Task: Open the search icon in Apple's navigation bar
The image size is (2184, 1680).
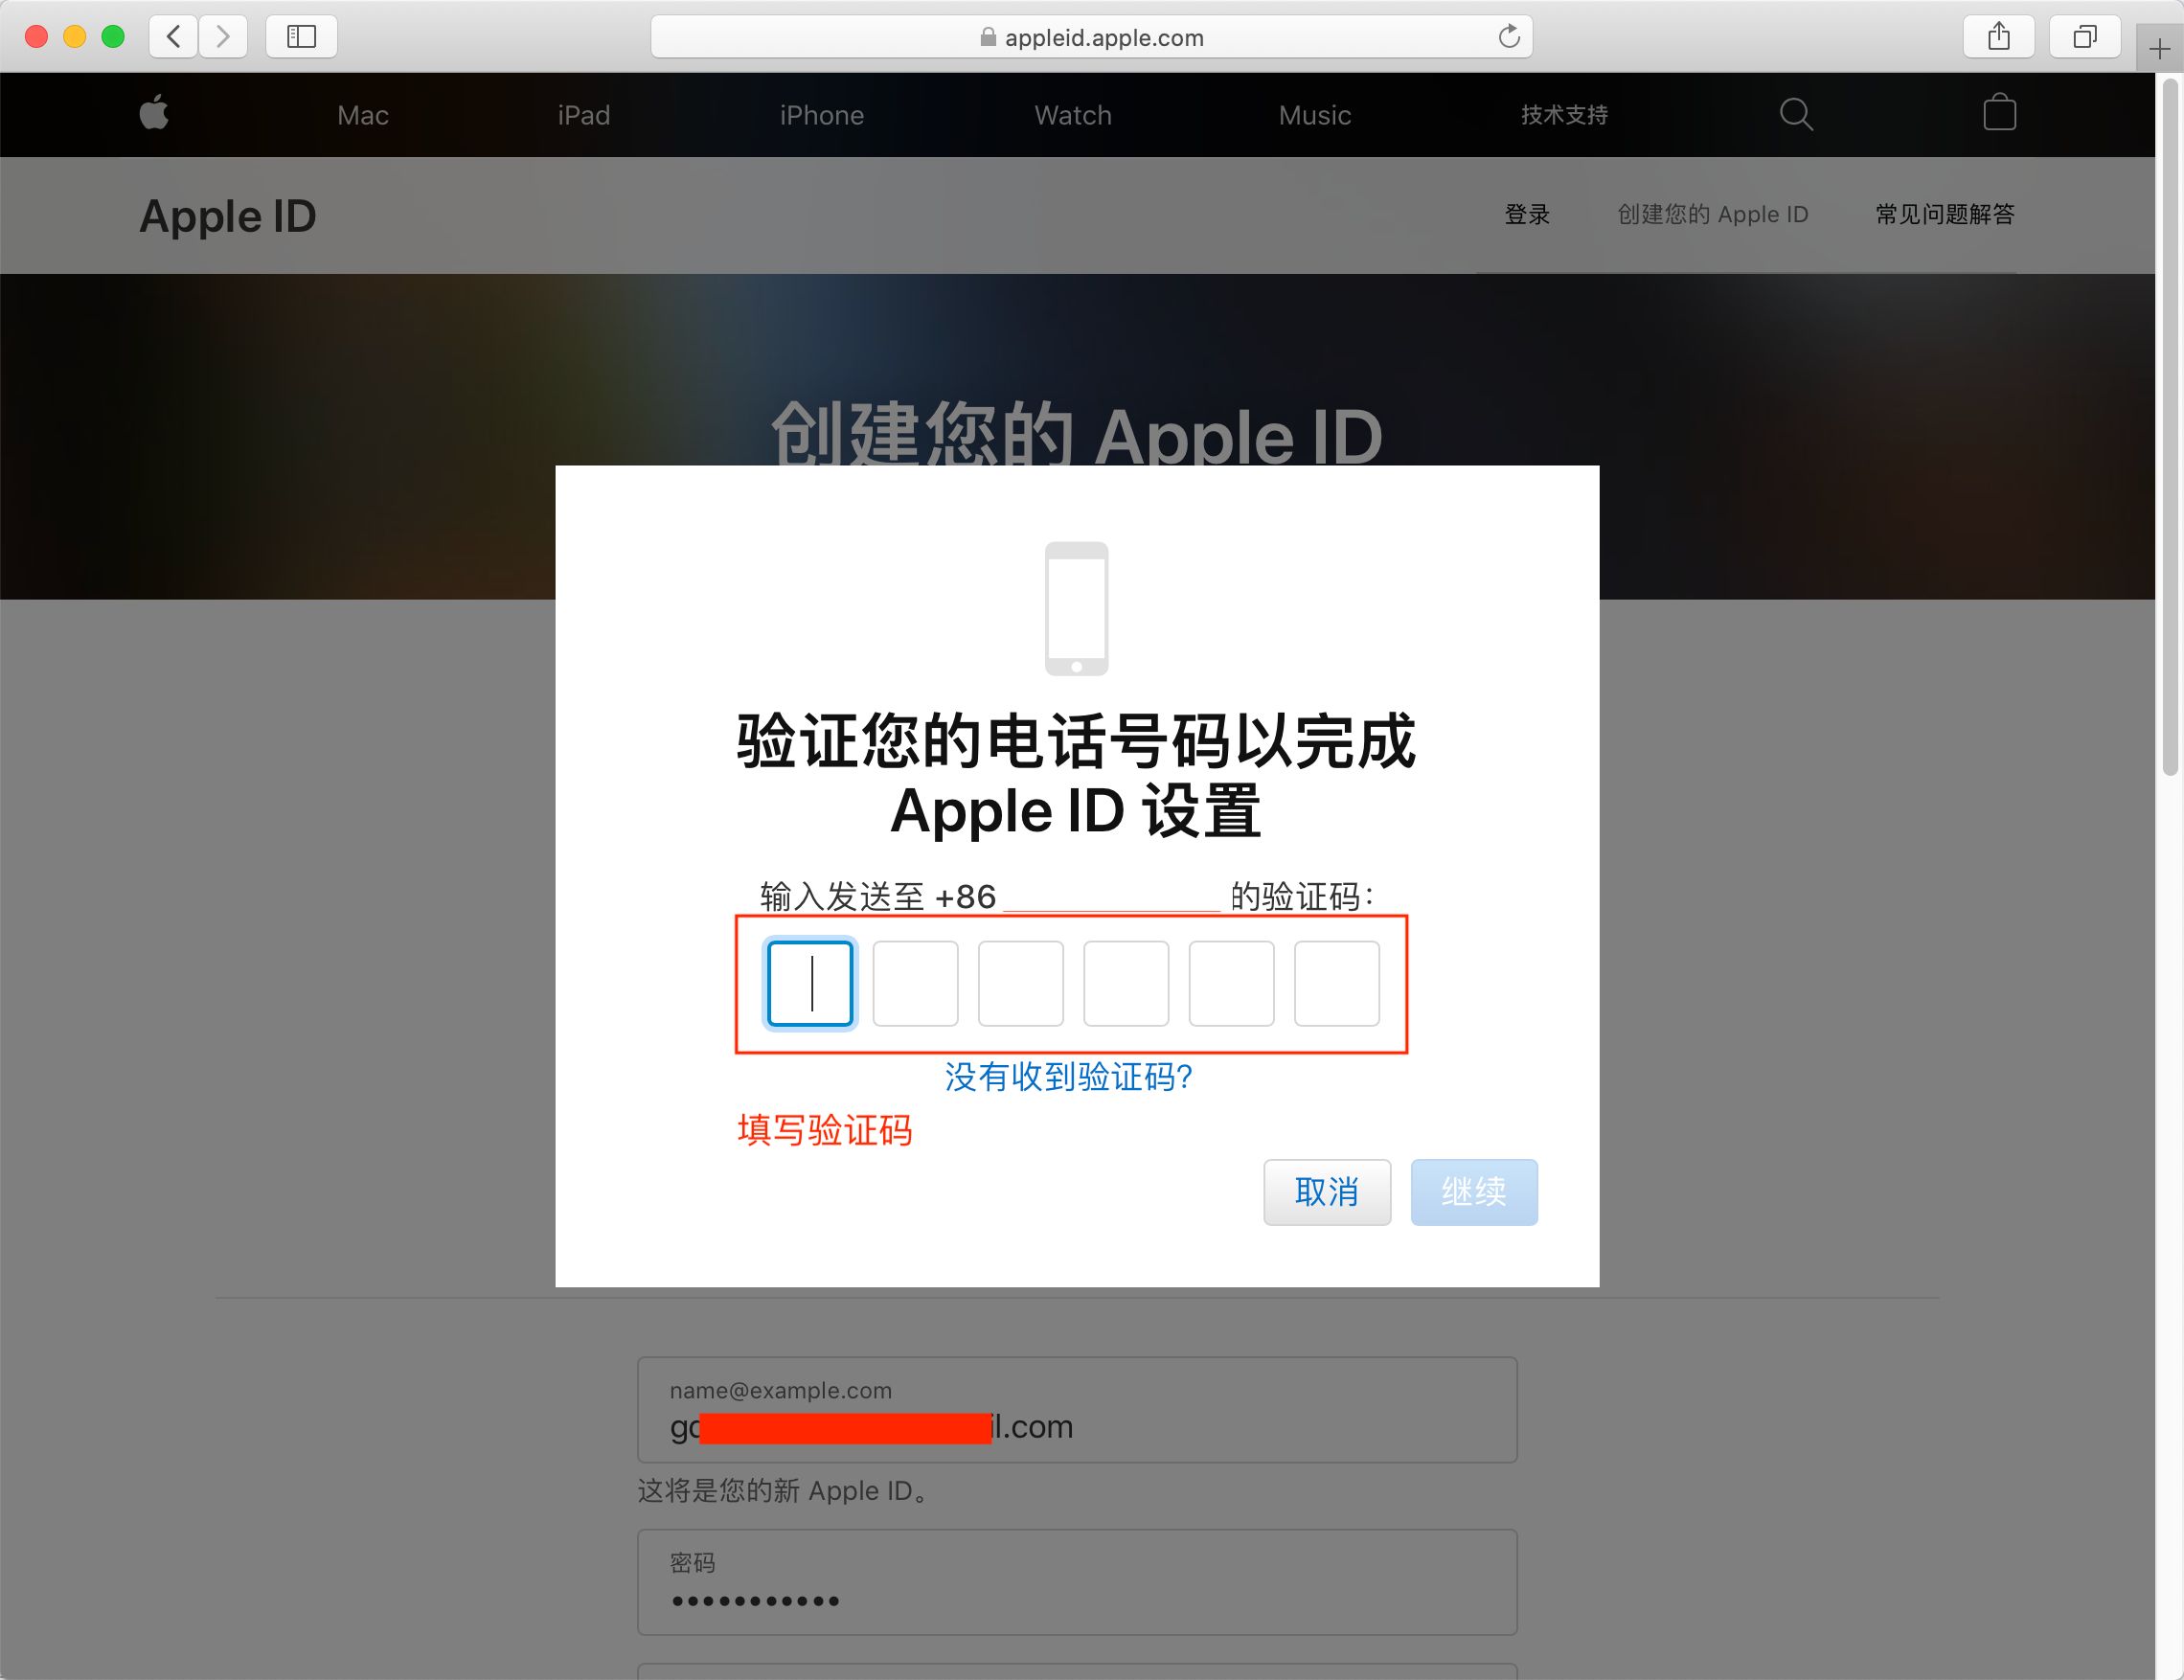Action: pyautogui.click(x=1796, y=114)
